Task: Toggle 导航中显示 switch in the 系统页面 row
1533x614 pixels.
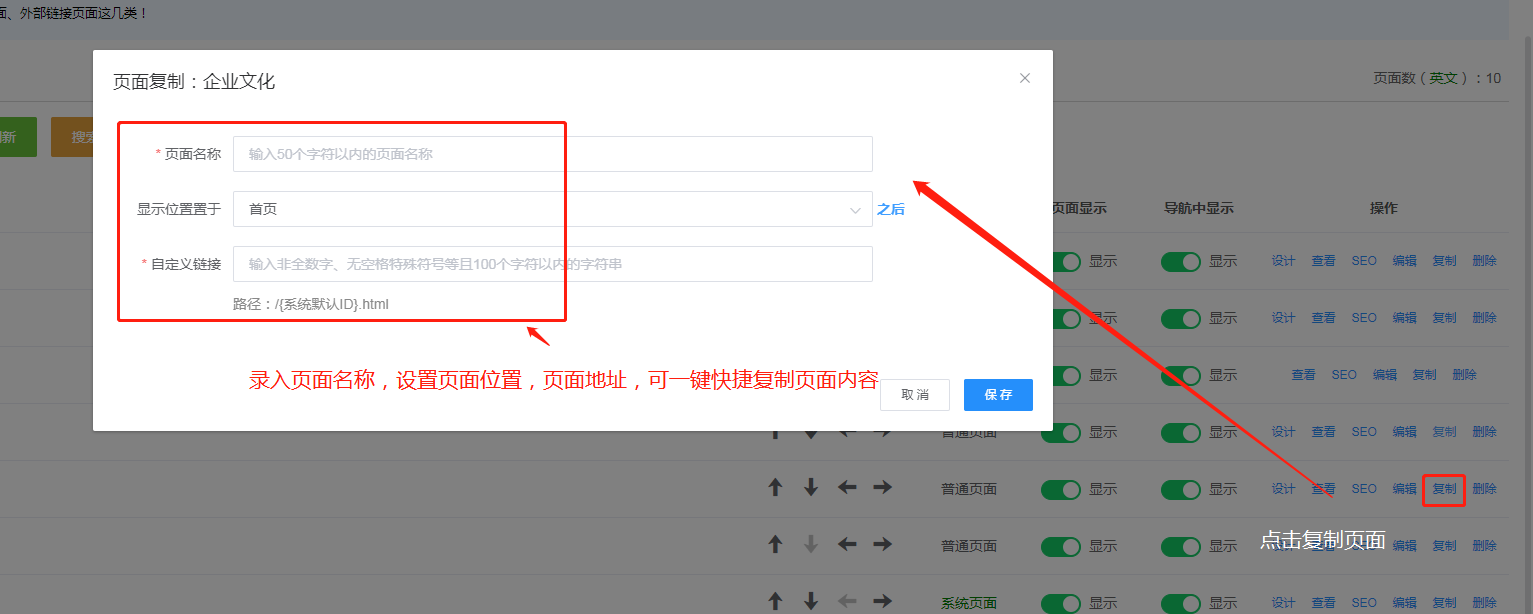Action: (1180, 603)
